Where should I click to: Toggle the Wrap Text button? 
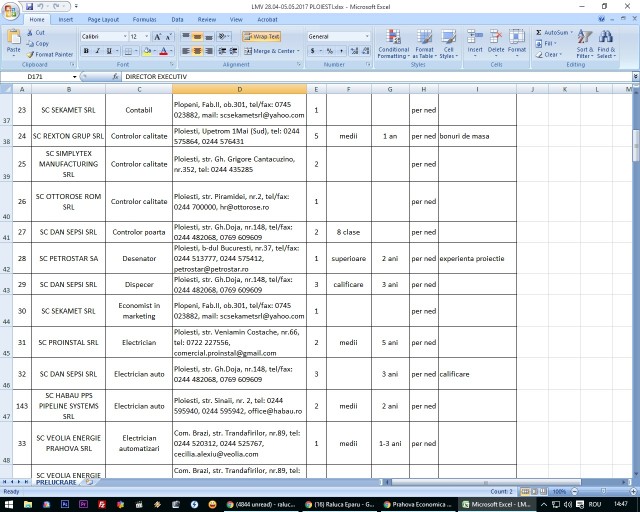tap(261, 37)
